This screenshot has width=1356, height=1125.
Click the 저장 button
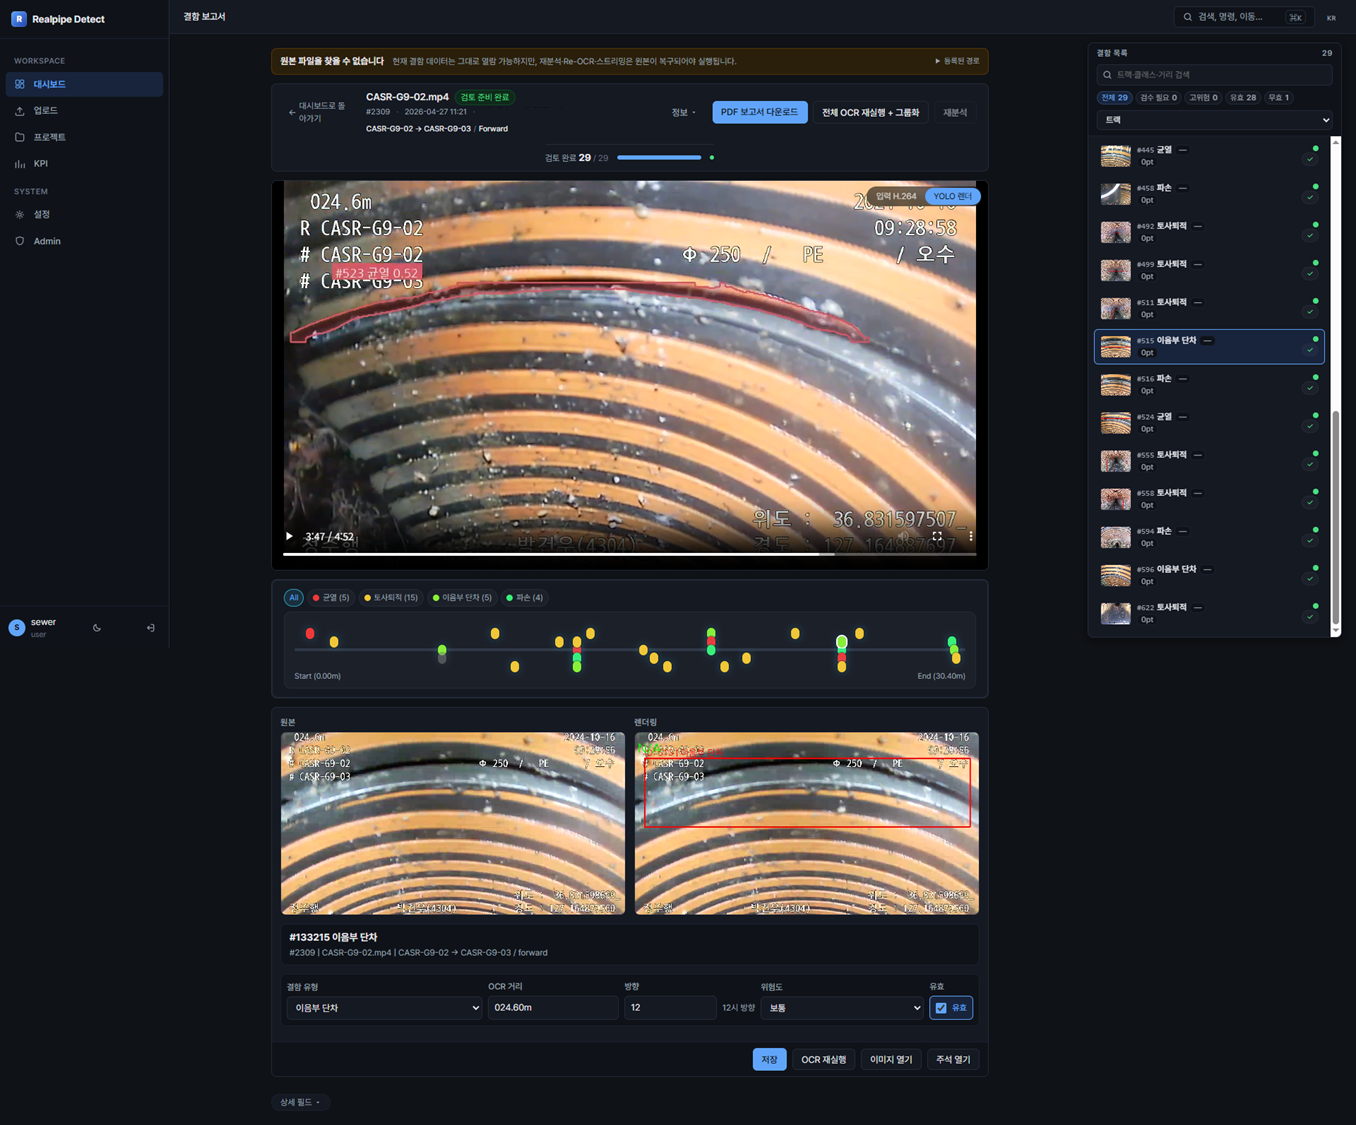pyautogui.click(x=769, y=1059)
